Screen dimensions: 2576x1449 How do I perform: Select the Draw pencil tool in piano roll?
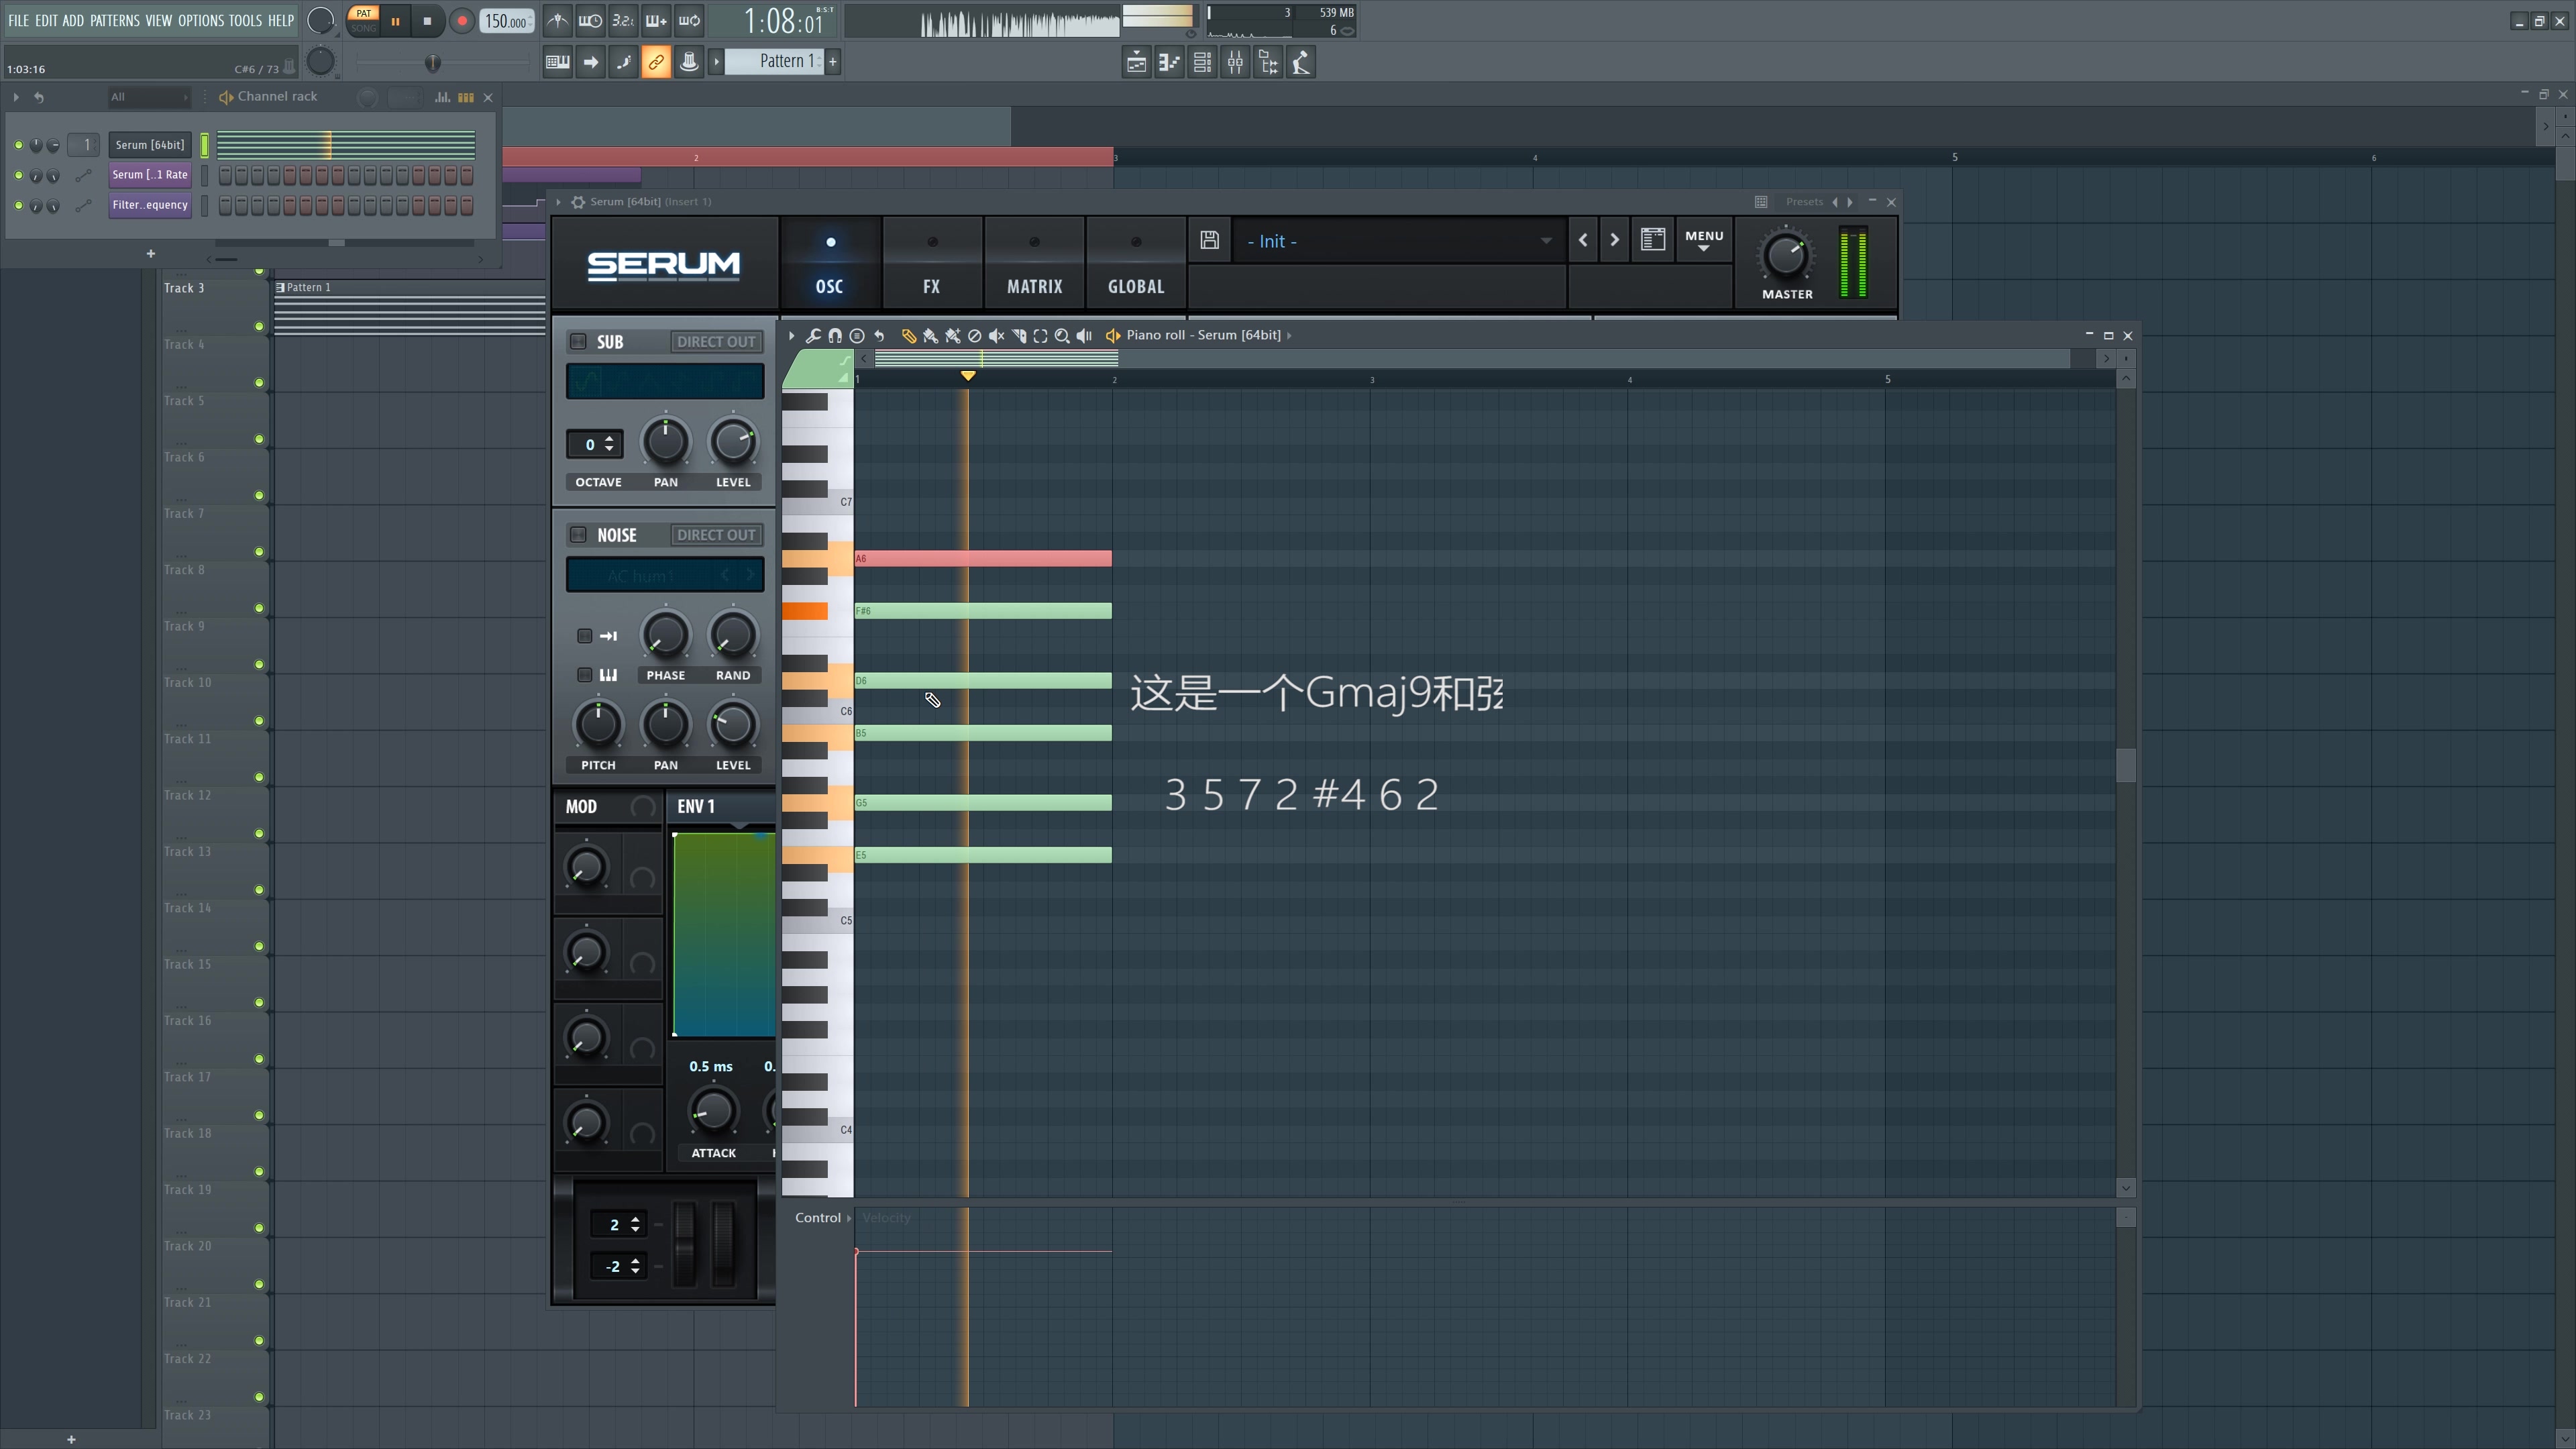(x=908, y=336)
